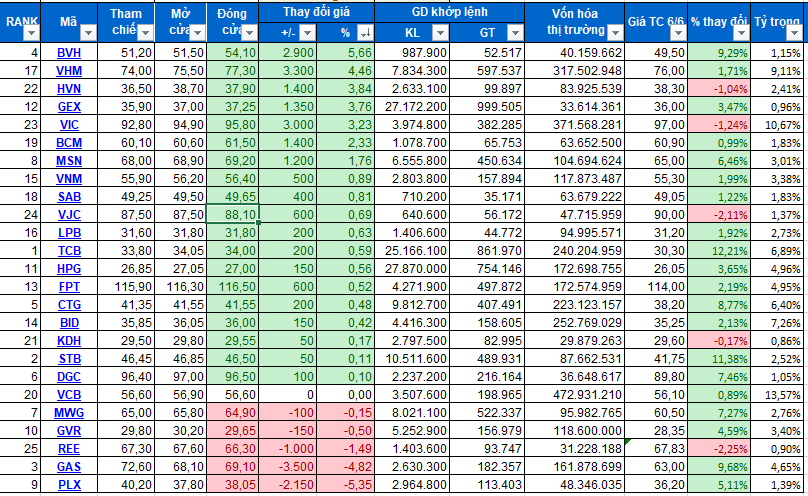Viewport: 808px width, 496px height.
Task: Select cell 10,67% weight of VIC
Action: [779, 125]
